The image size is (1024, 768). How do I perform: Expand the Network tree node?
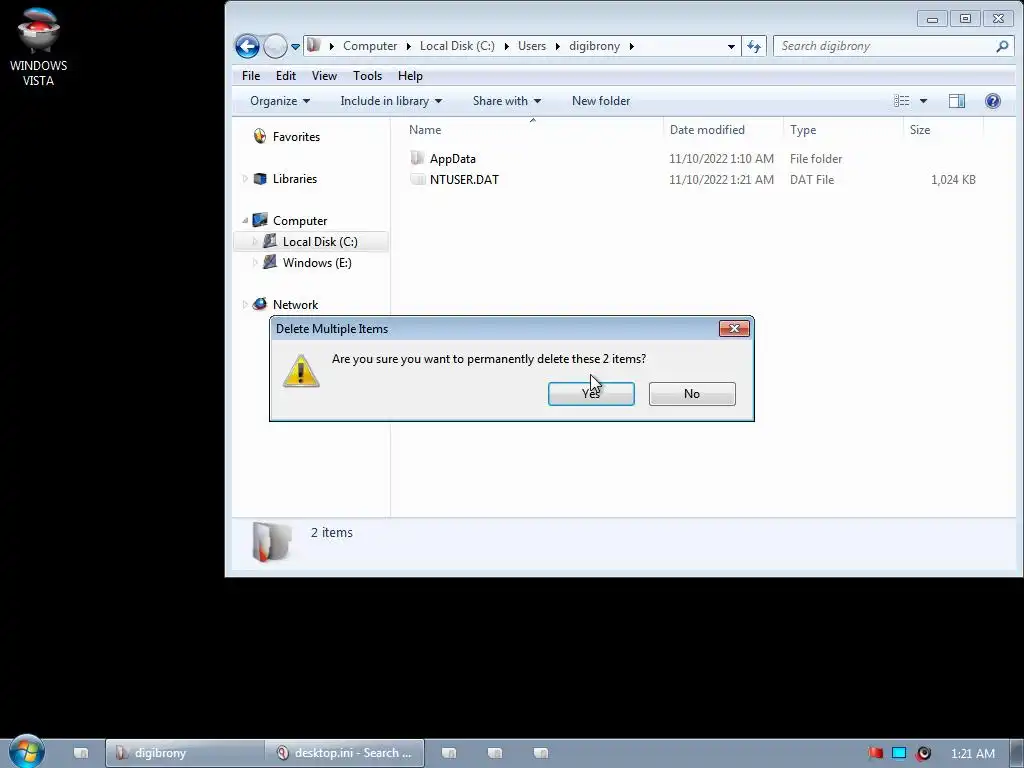pos(245,304)
